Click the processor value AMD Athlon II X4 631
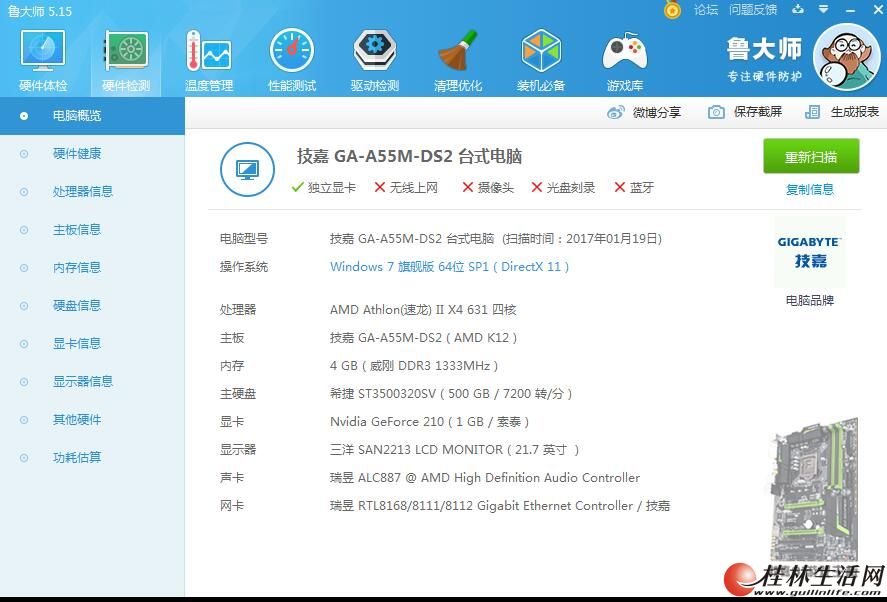887x602 pixels. [x=423, y=309]
